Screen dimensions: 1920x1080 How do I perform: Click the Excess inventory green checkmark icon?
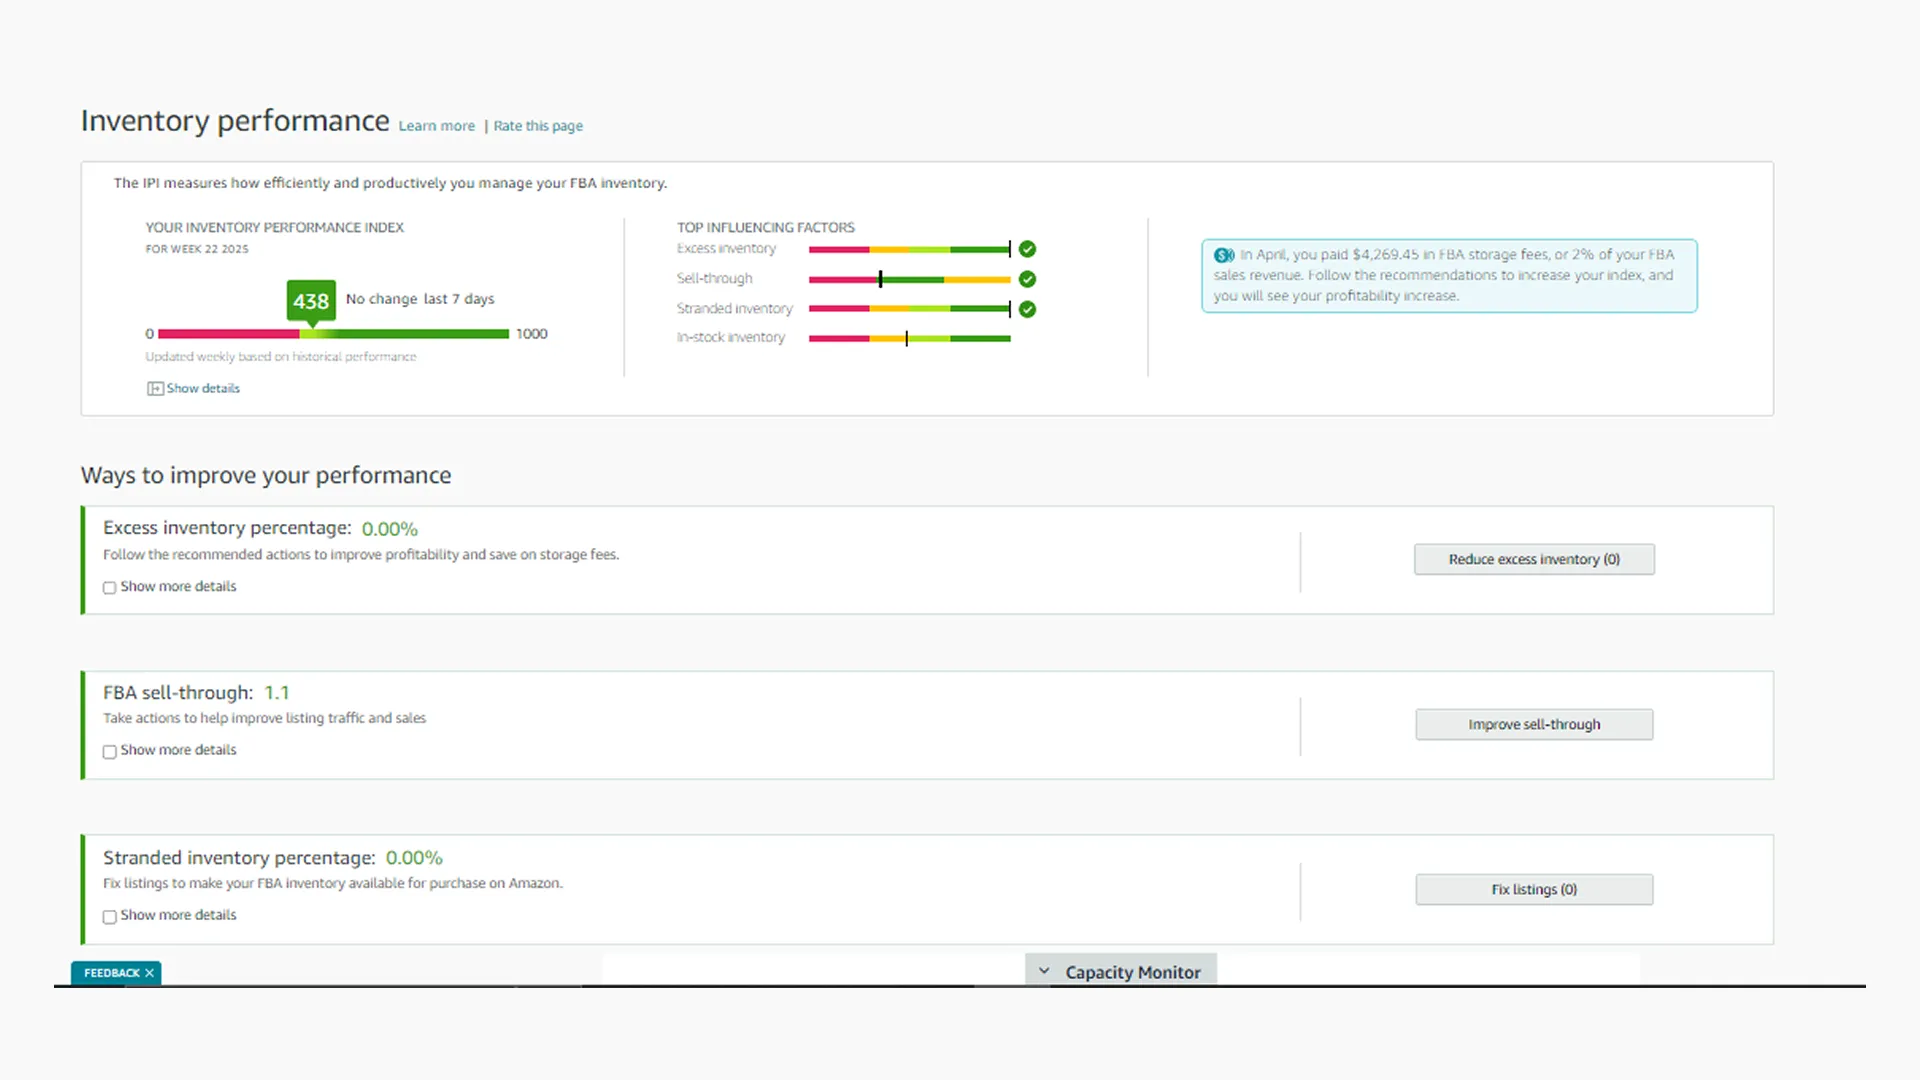(x=1027, y=249)
